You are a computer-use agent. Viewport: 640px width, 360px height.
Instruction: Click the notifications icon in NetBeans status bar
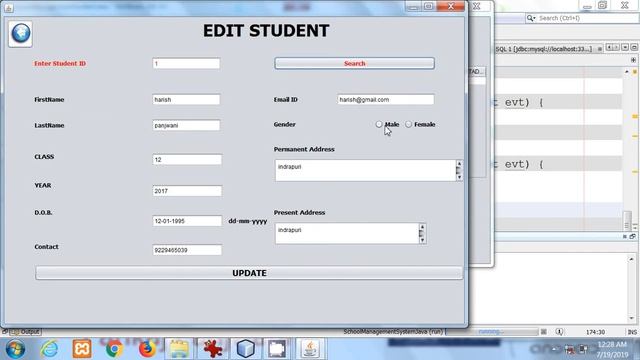coord(560,332)
